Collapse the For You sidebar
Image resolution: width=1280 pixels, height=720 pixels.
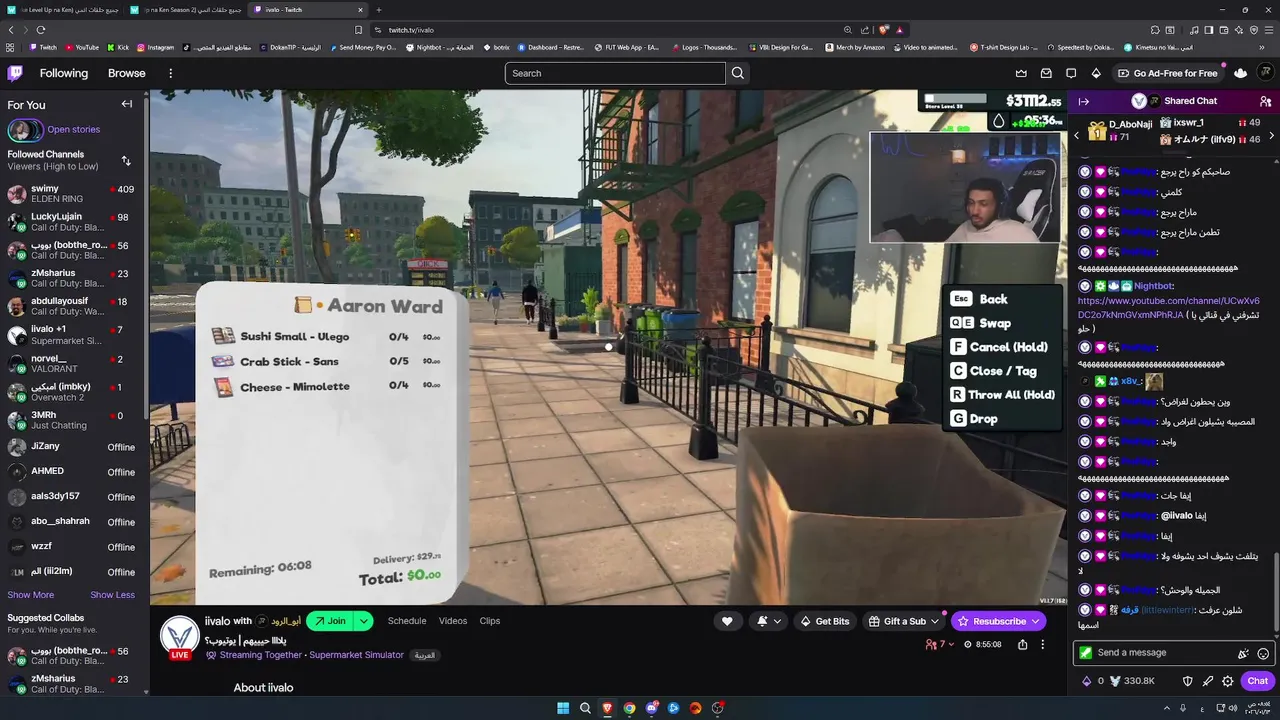pos(127,104)
